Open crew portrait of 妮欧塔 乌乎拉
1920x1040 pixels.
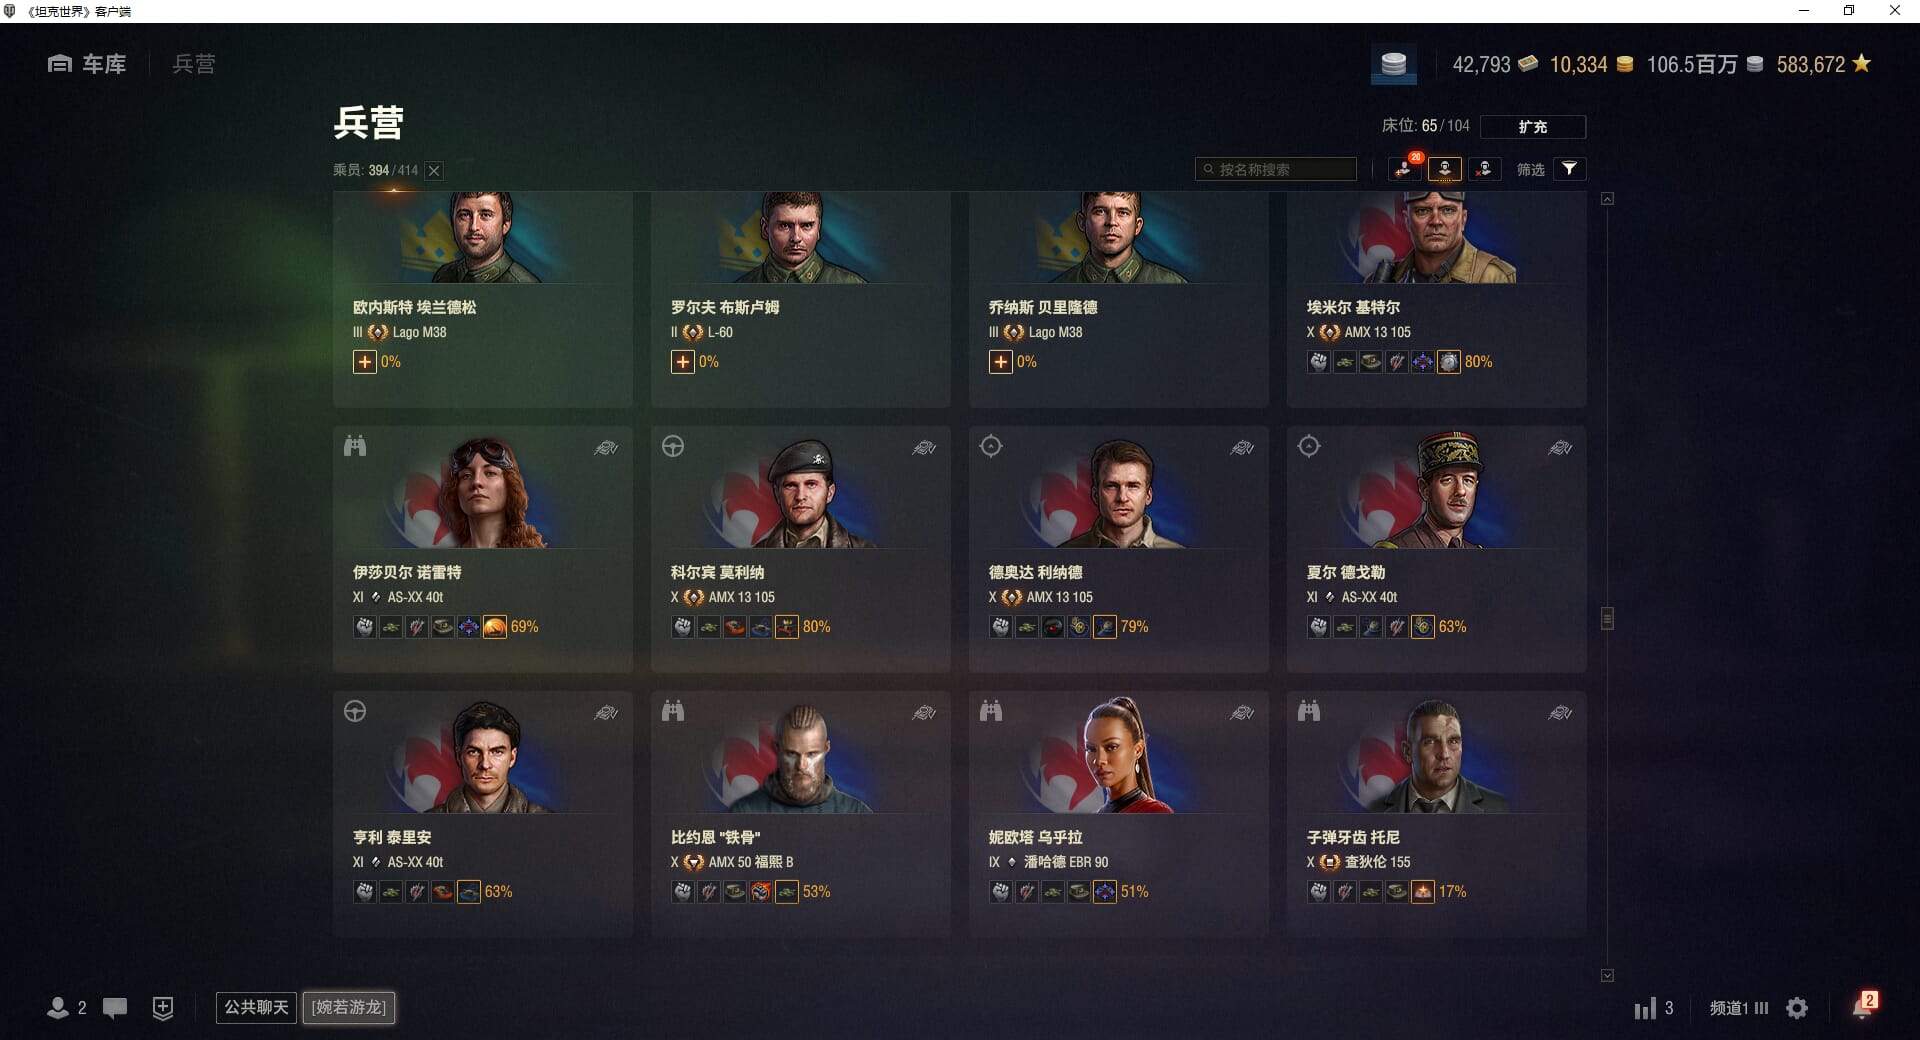(1118, 753)
